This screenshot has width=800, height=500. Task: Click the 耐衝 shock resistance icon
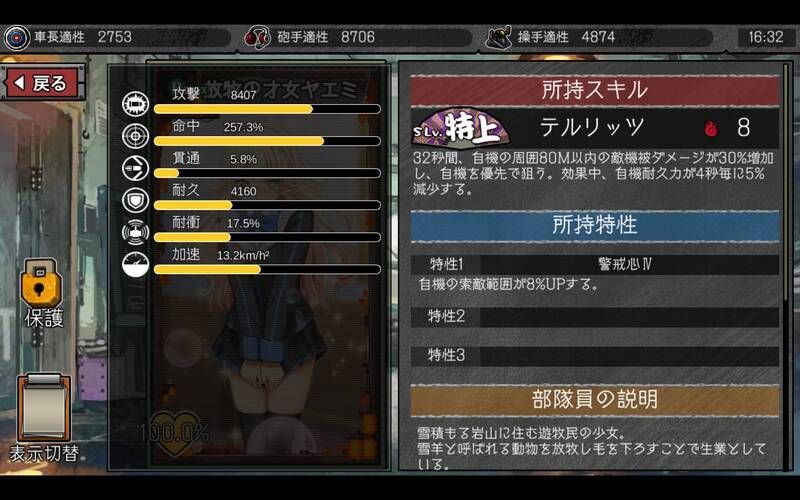click(x=136, y=232)
